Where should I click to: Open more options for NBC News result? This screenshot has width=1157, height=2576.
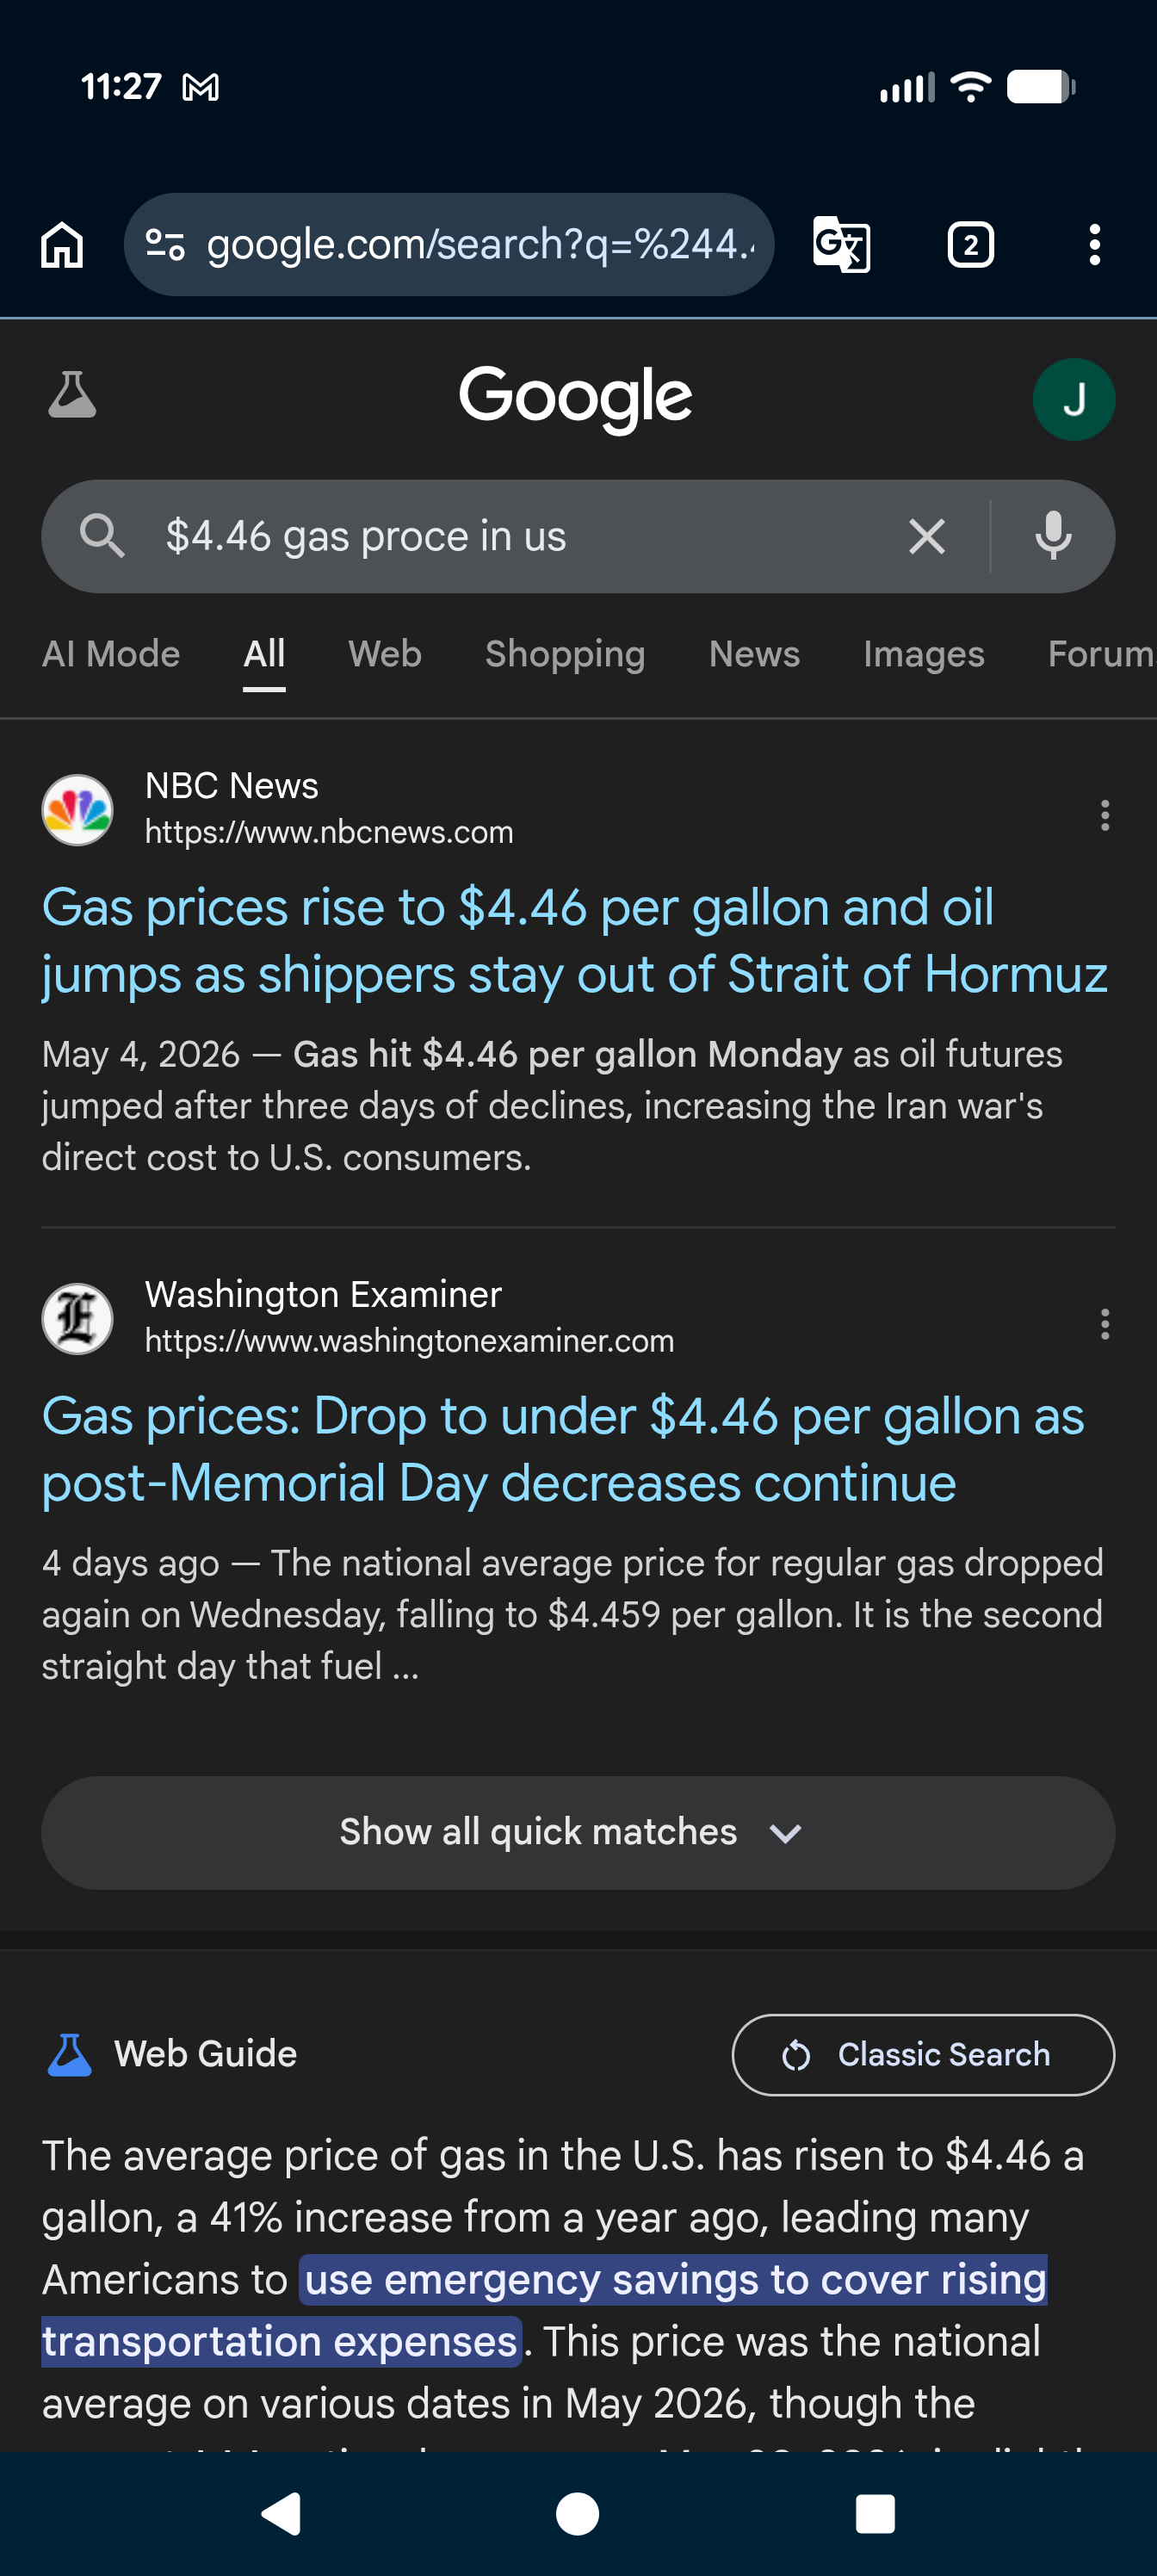tap(1104, 815)
